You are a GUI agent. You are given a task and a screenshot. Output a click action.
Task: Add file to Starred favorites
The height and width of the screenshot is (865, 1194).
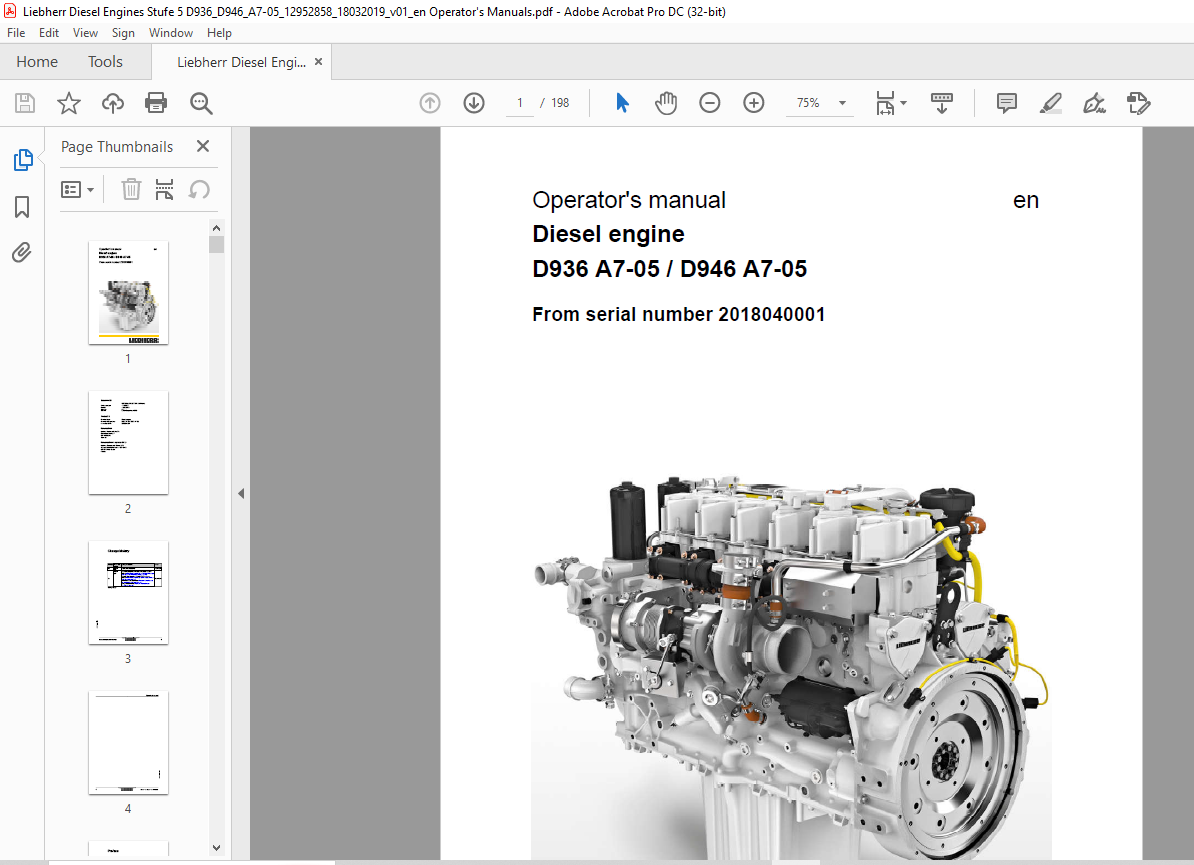(69, 103)
